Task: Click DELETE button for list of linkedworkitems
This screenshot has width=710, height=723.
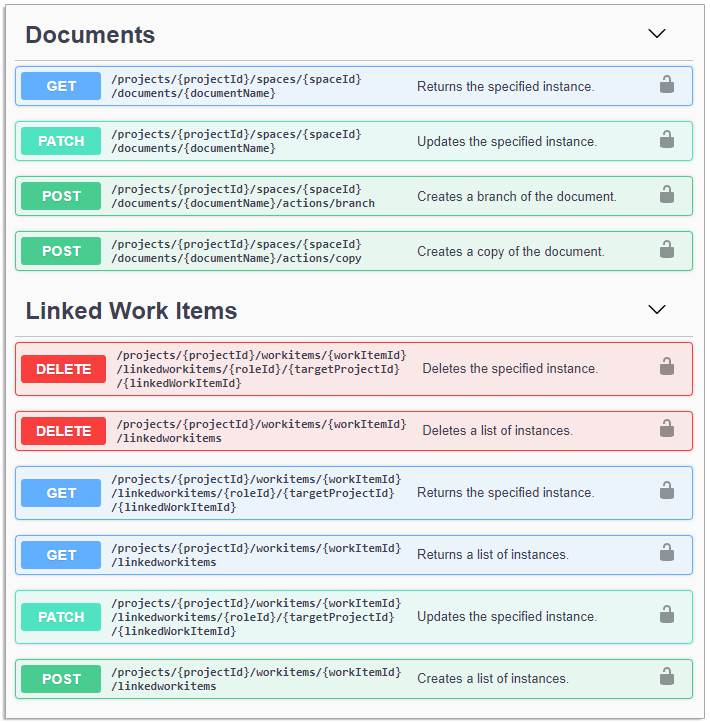Action: coord(64,431)
